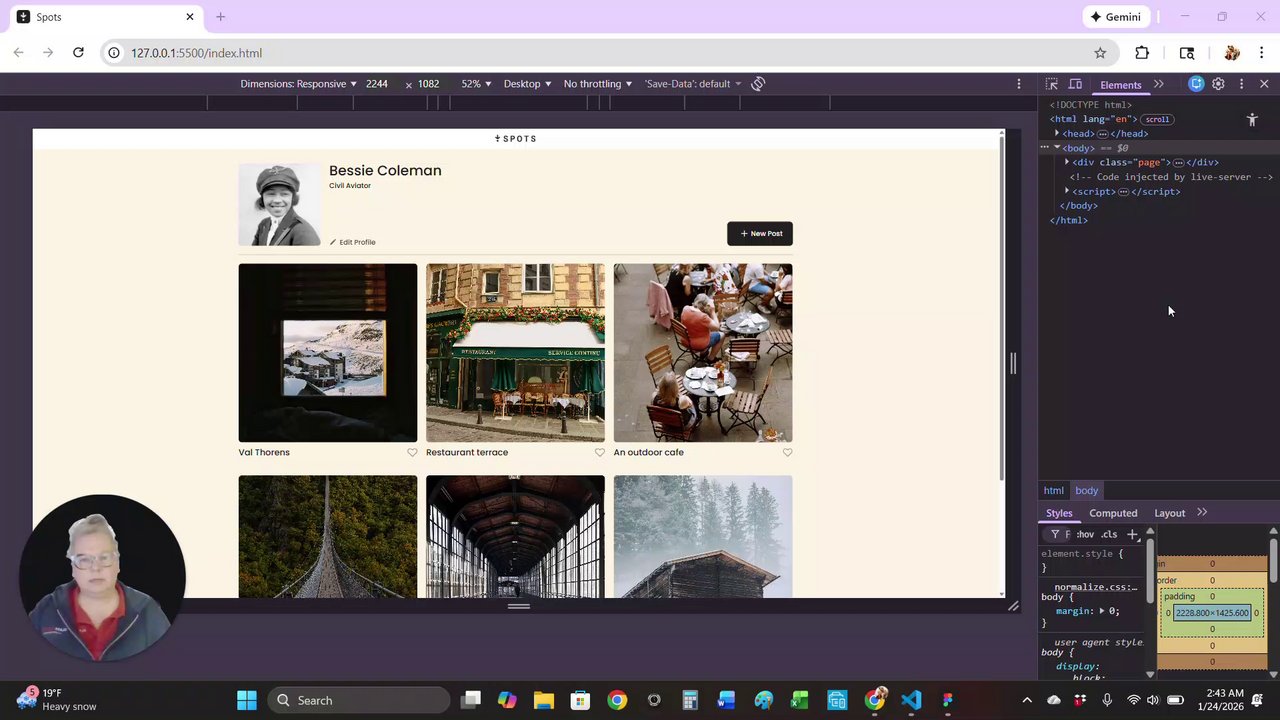1280x720 pixels.
Task: Open Visual Studio Code from taskbar
Action: (911, 700)
